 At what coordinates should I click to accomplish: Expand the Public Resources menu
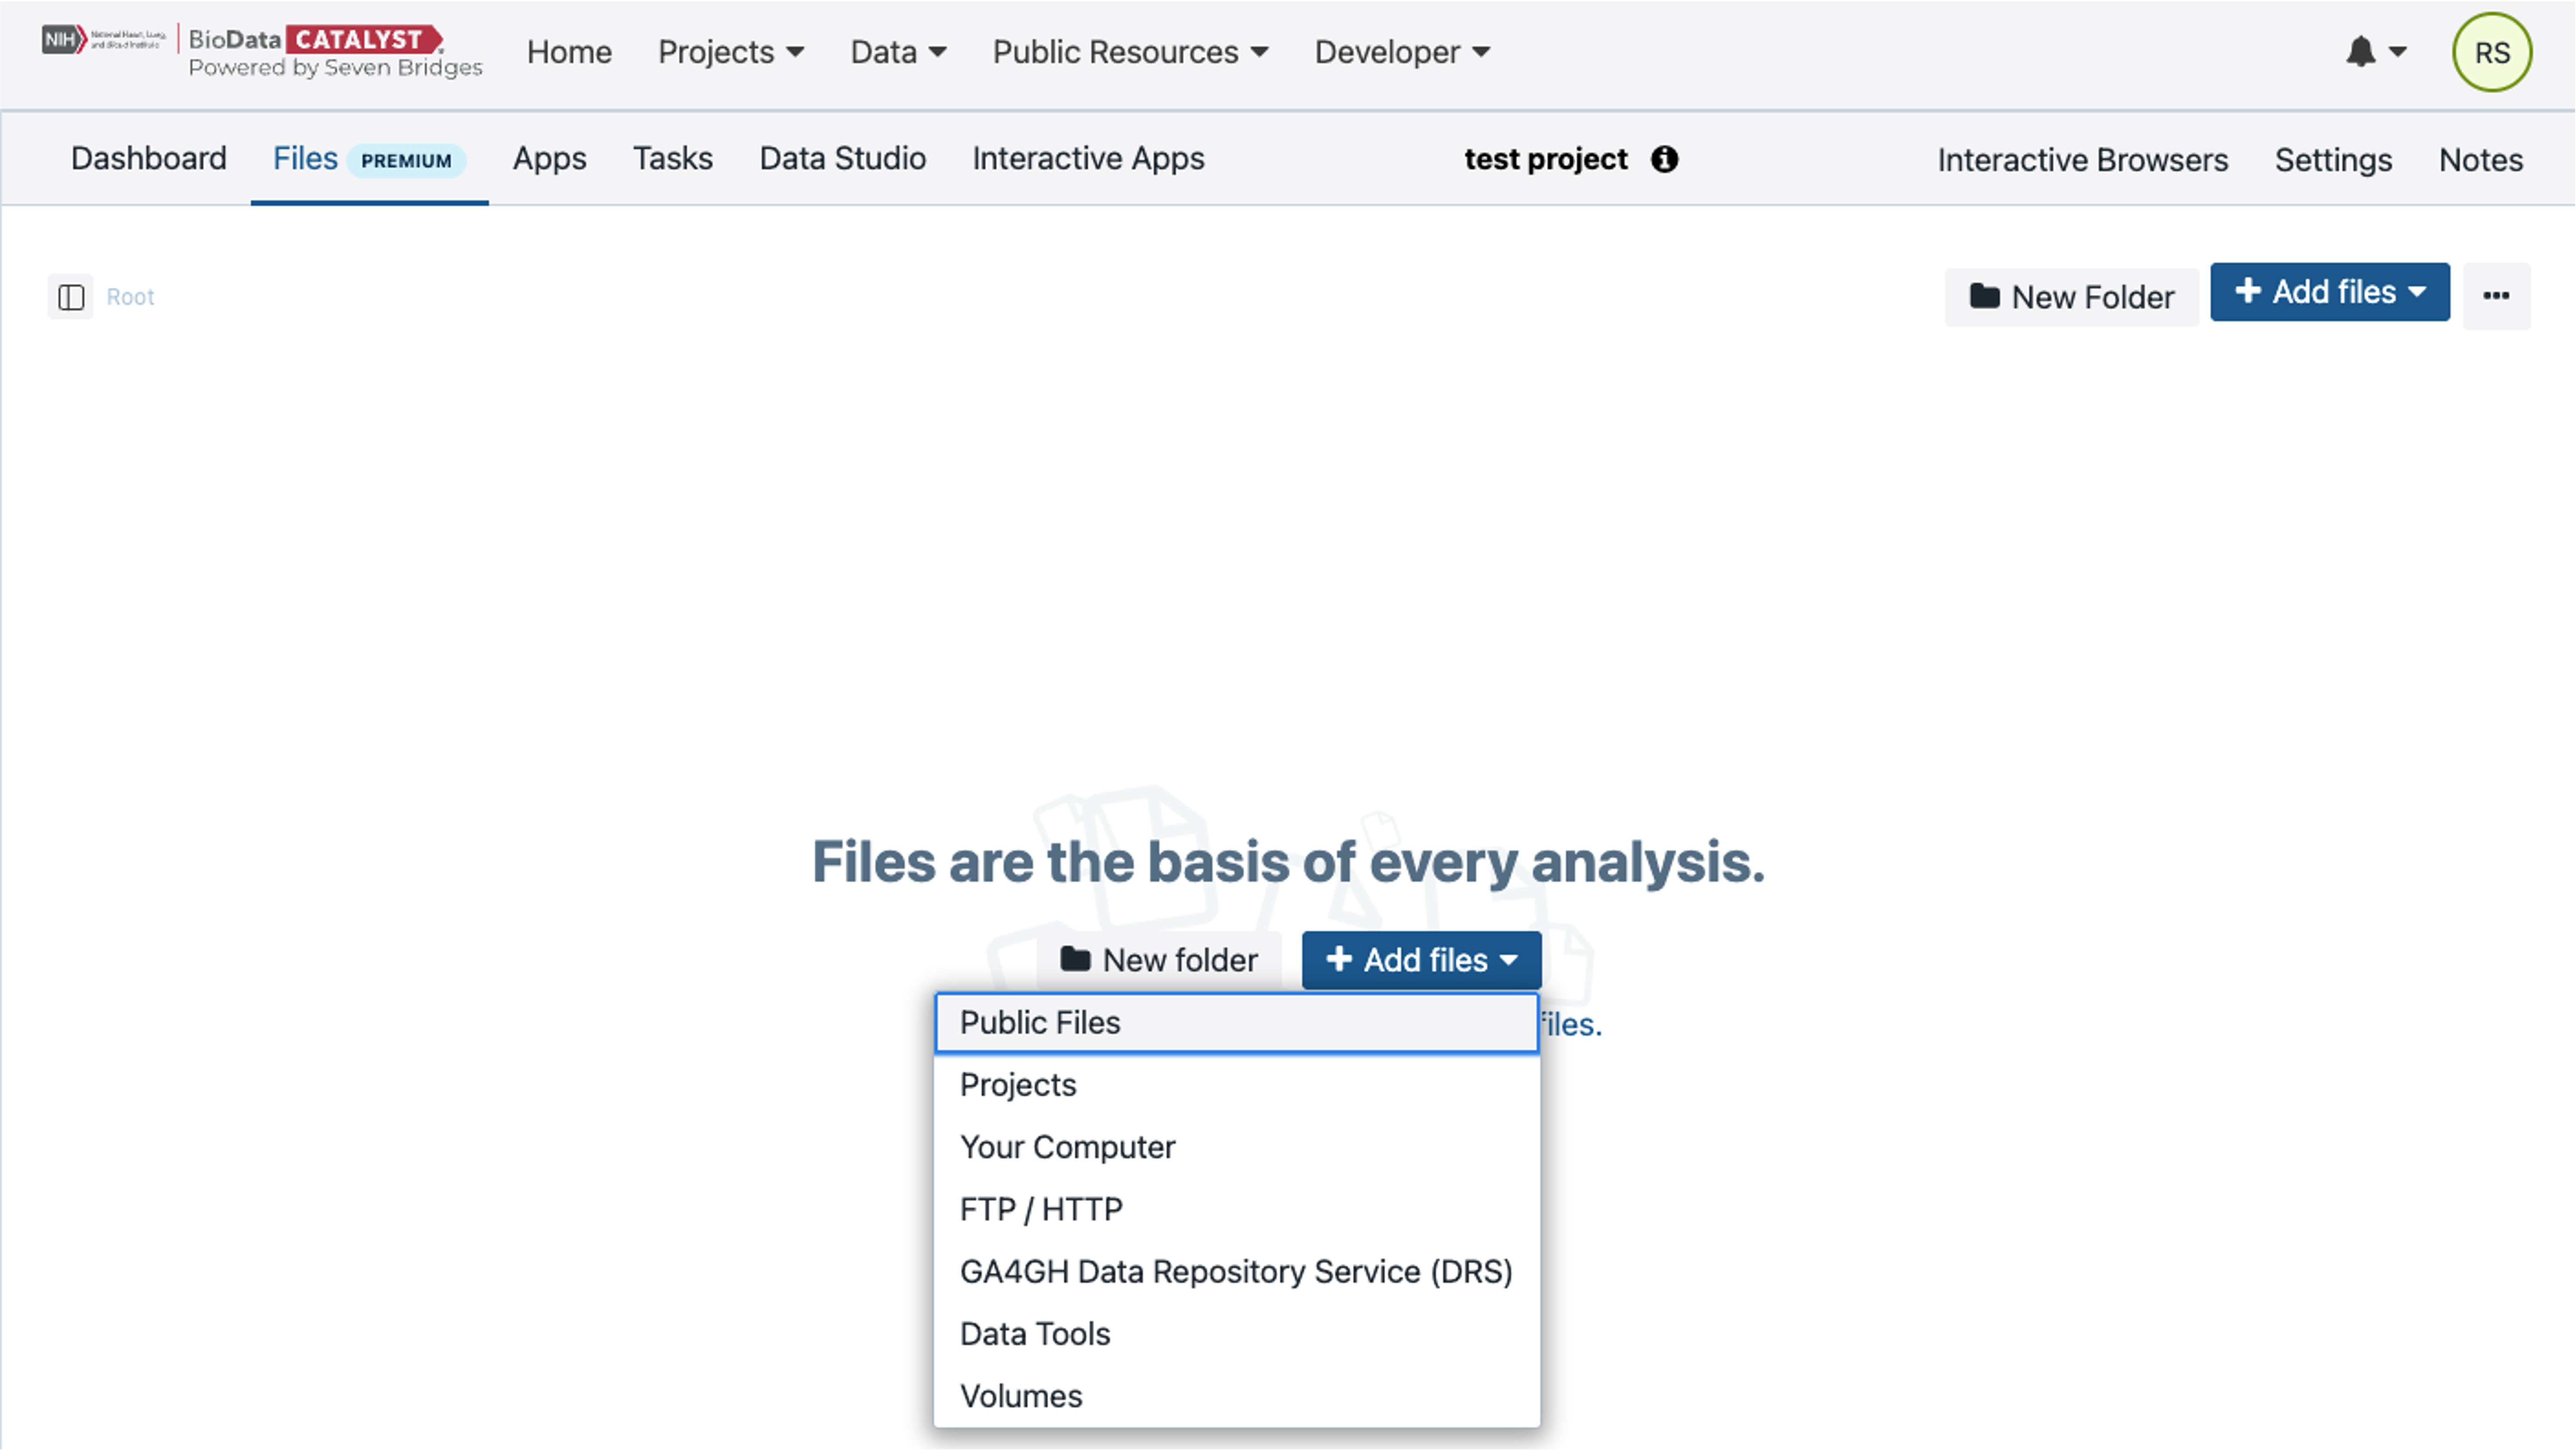pos(1130,52)
